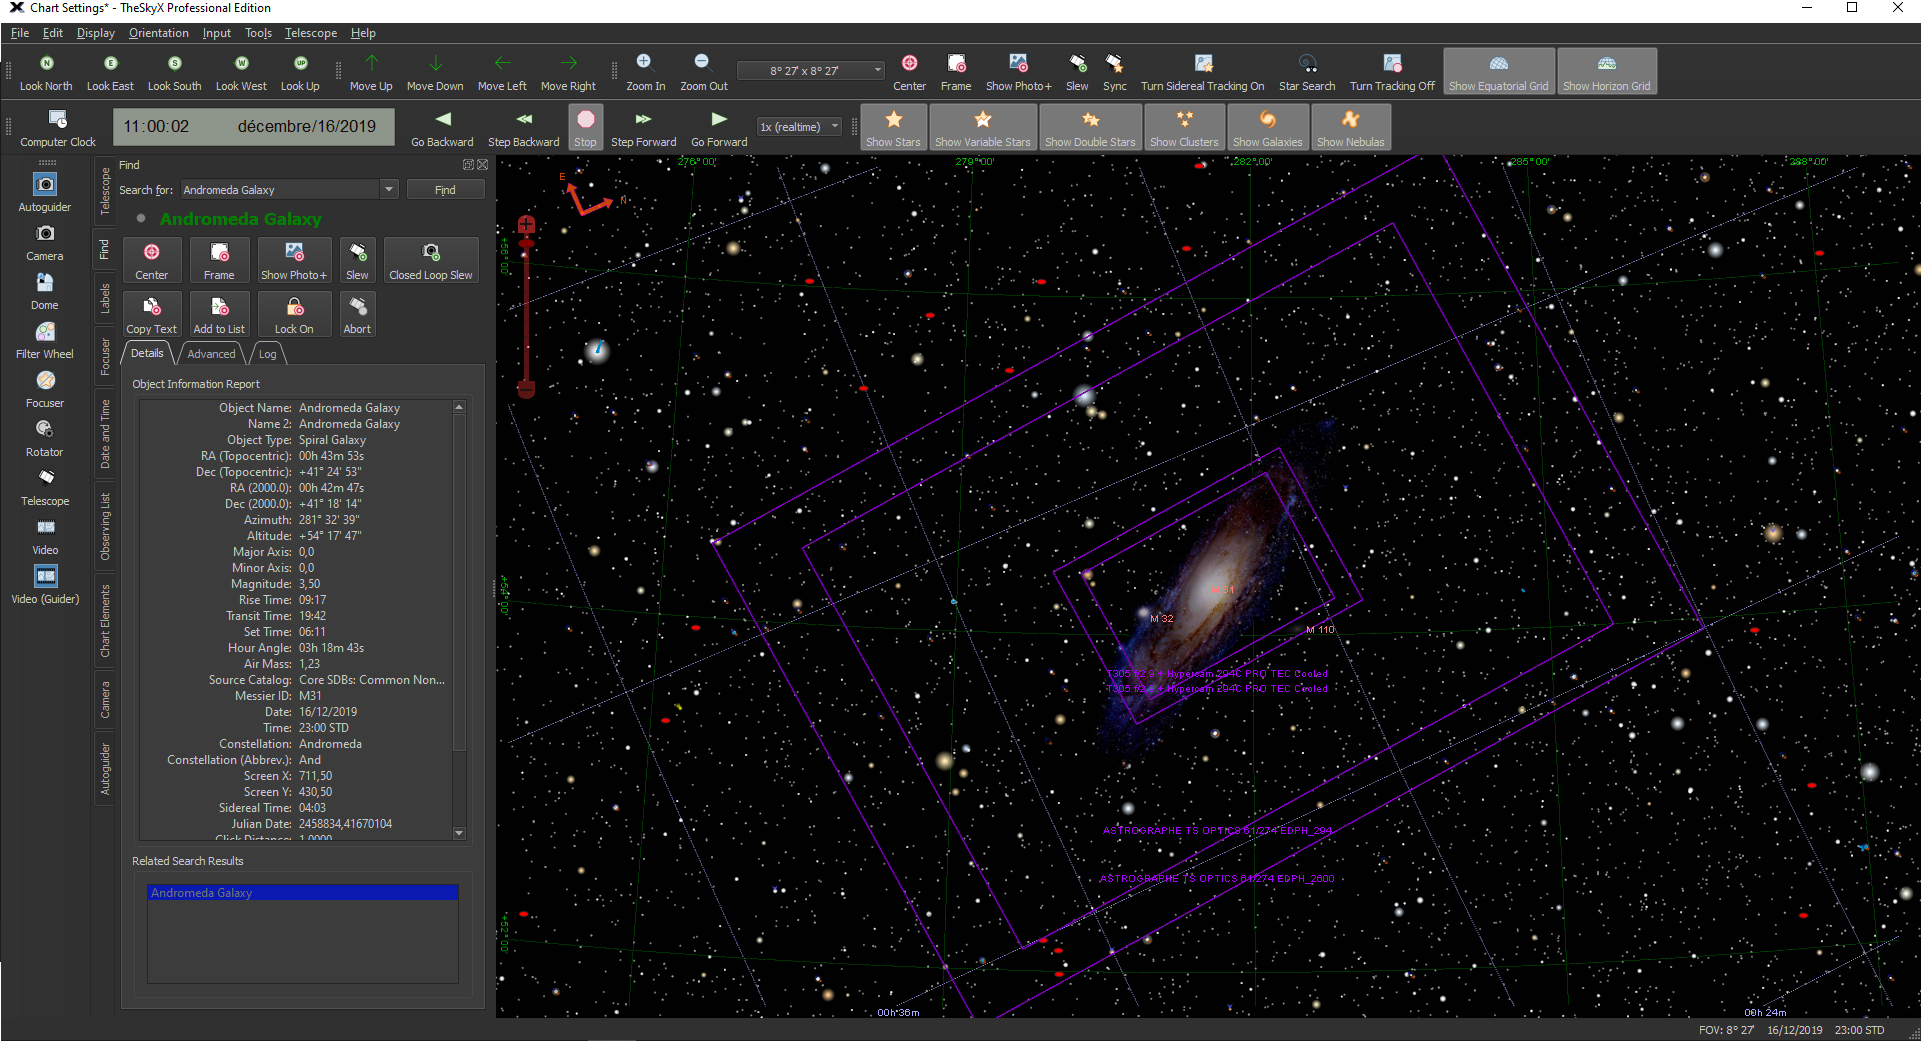Open the Dome control

click(x=45, y=291)
